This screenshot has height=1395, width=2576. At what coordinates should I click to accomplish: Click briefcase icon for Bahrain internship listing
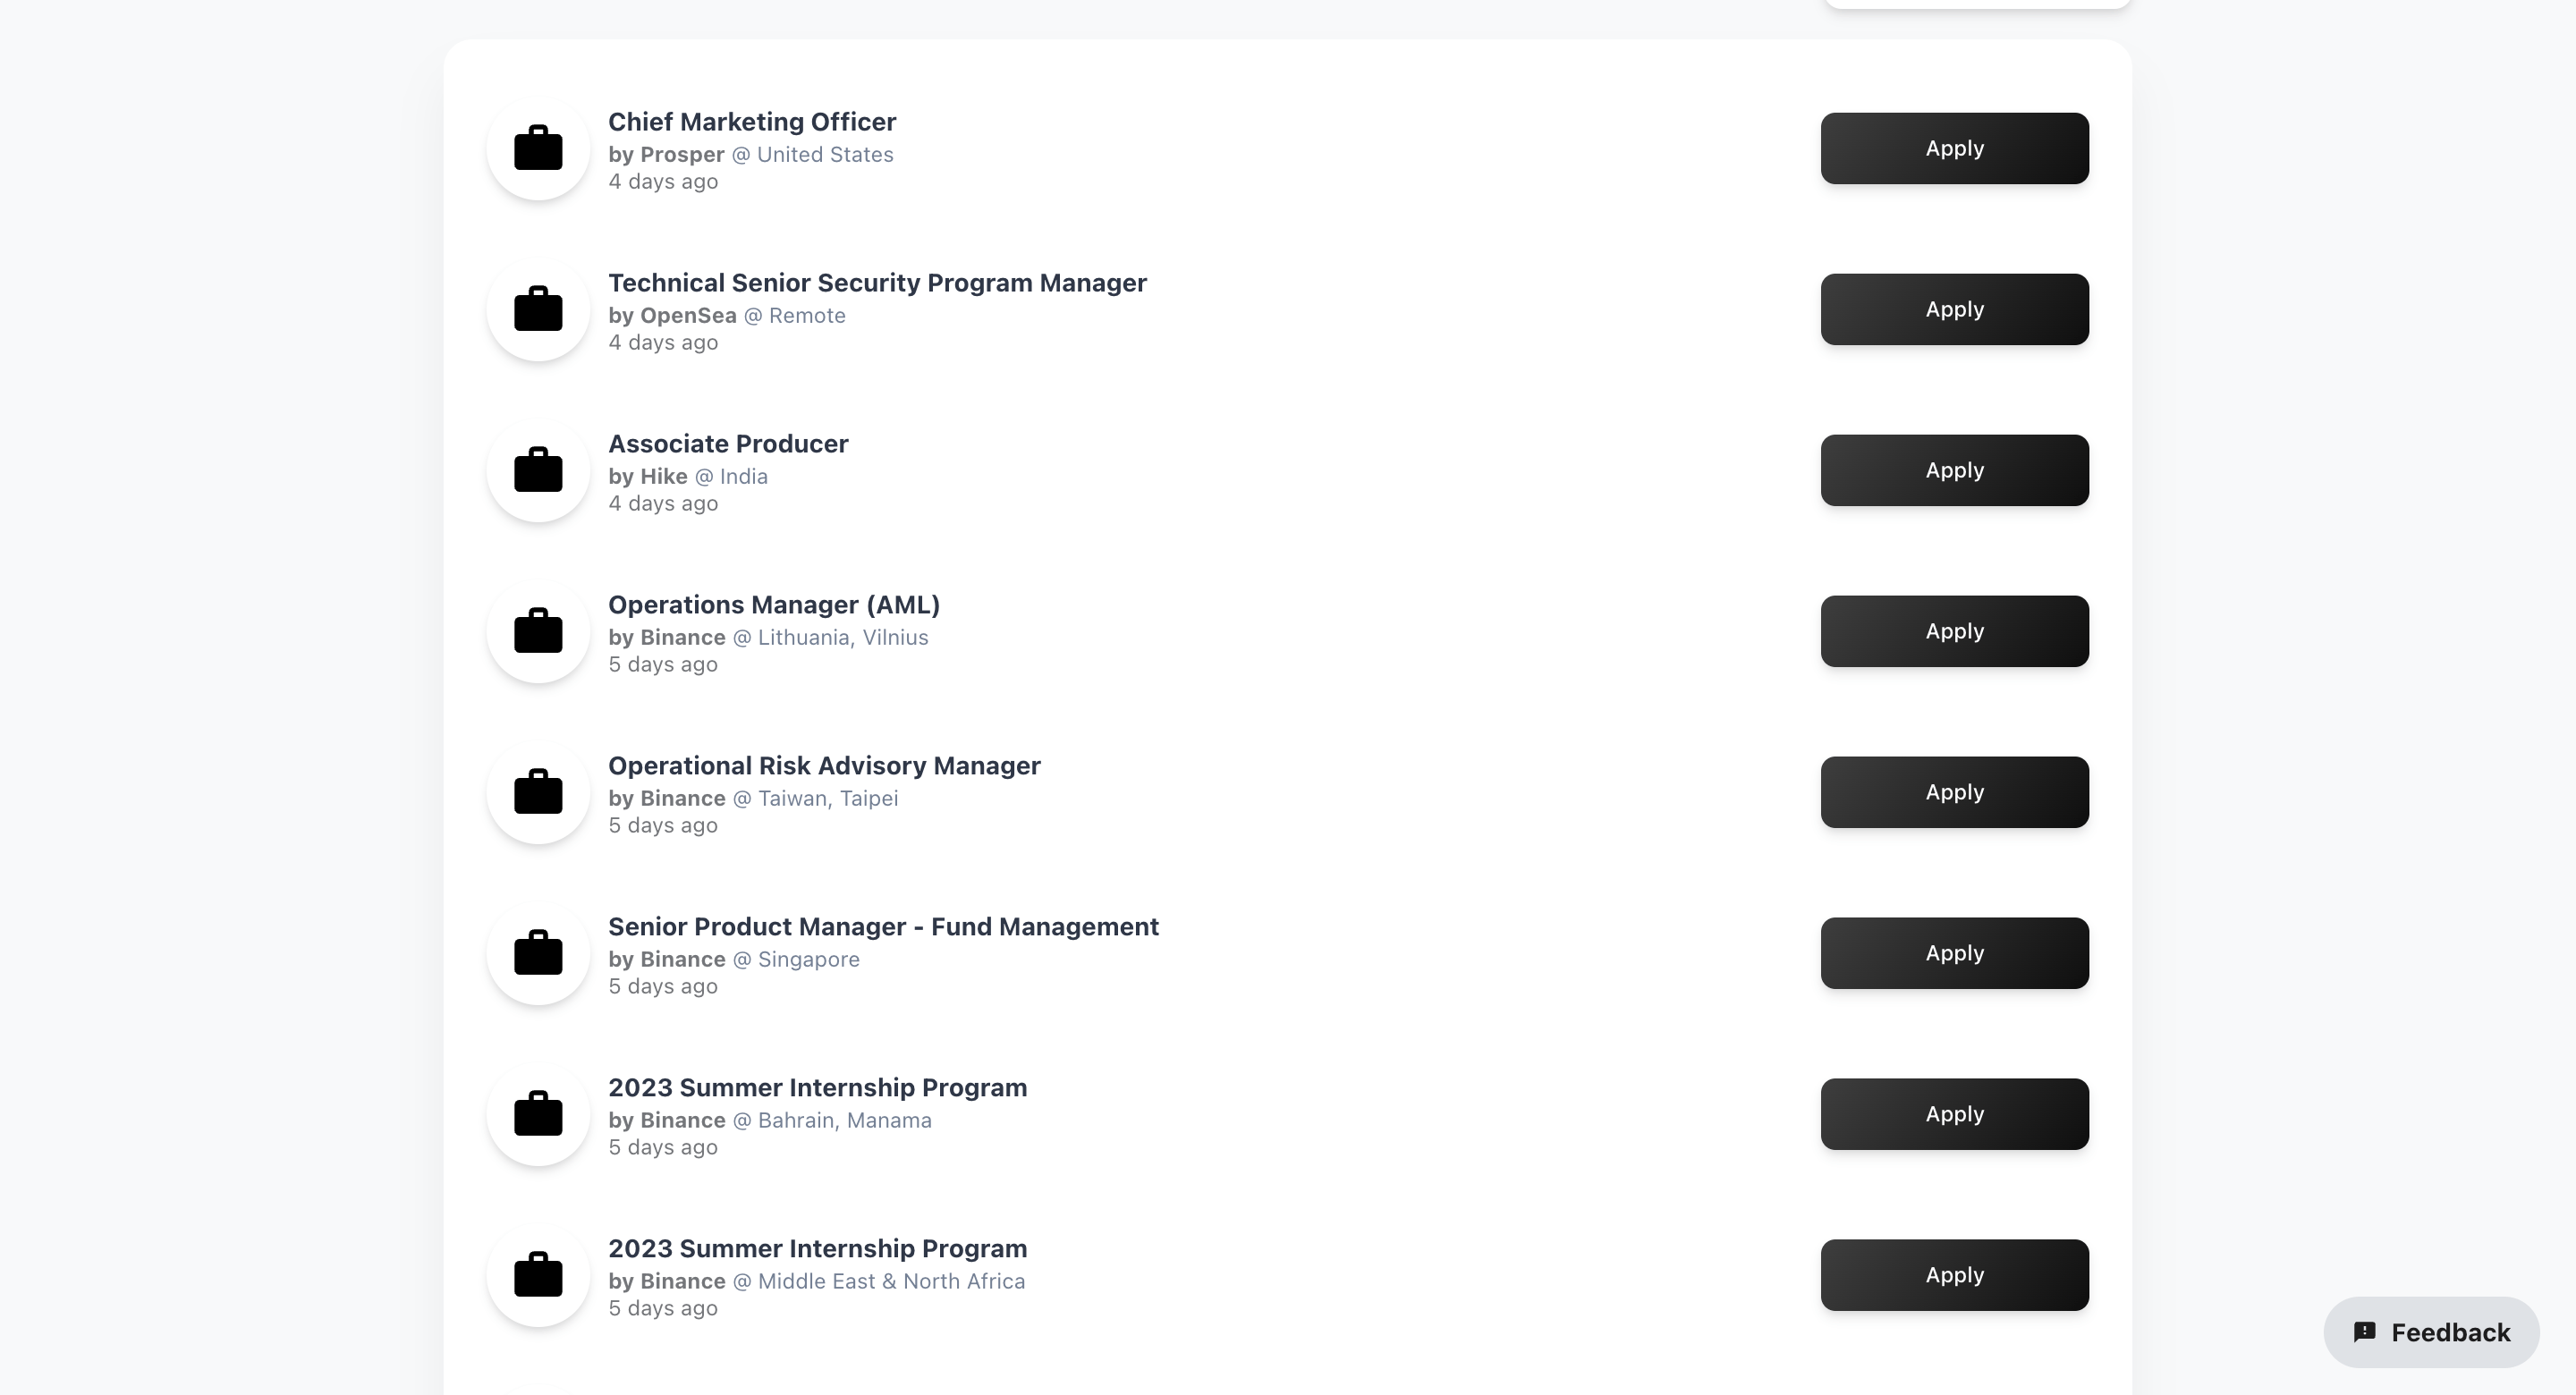538,1115
